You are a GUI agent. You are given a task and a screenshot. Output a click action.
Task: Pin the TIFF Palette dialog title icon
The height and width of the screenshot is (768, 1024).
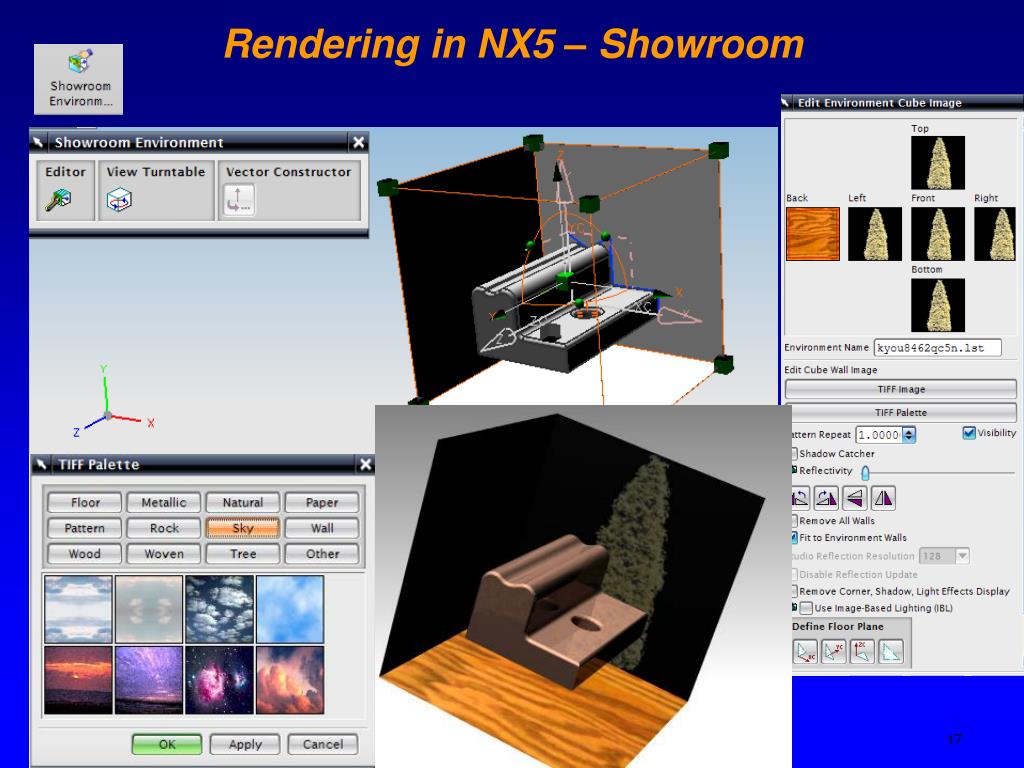[42, 464]
